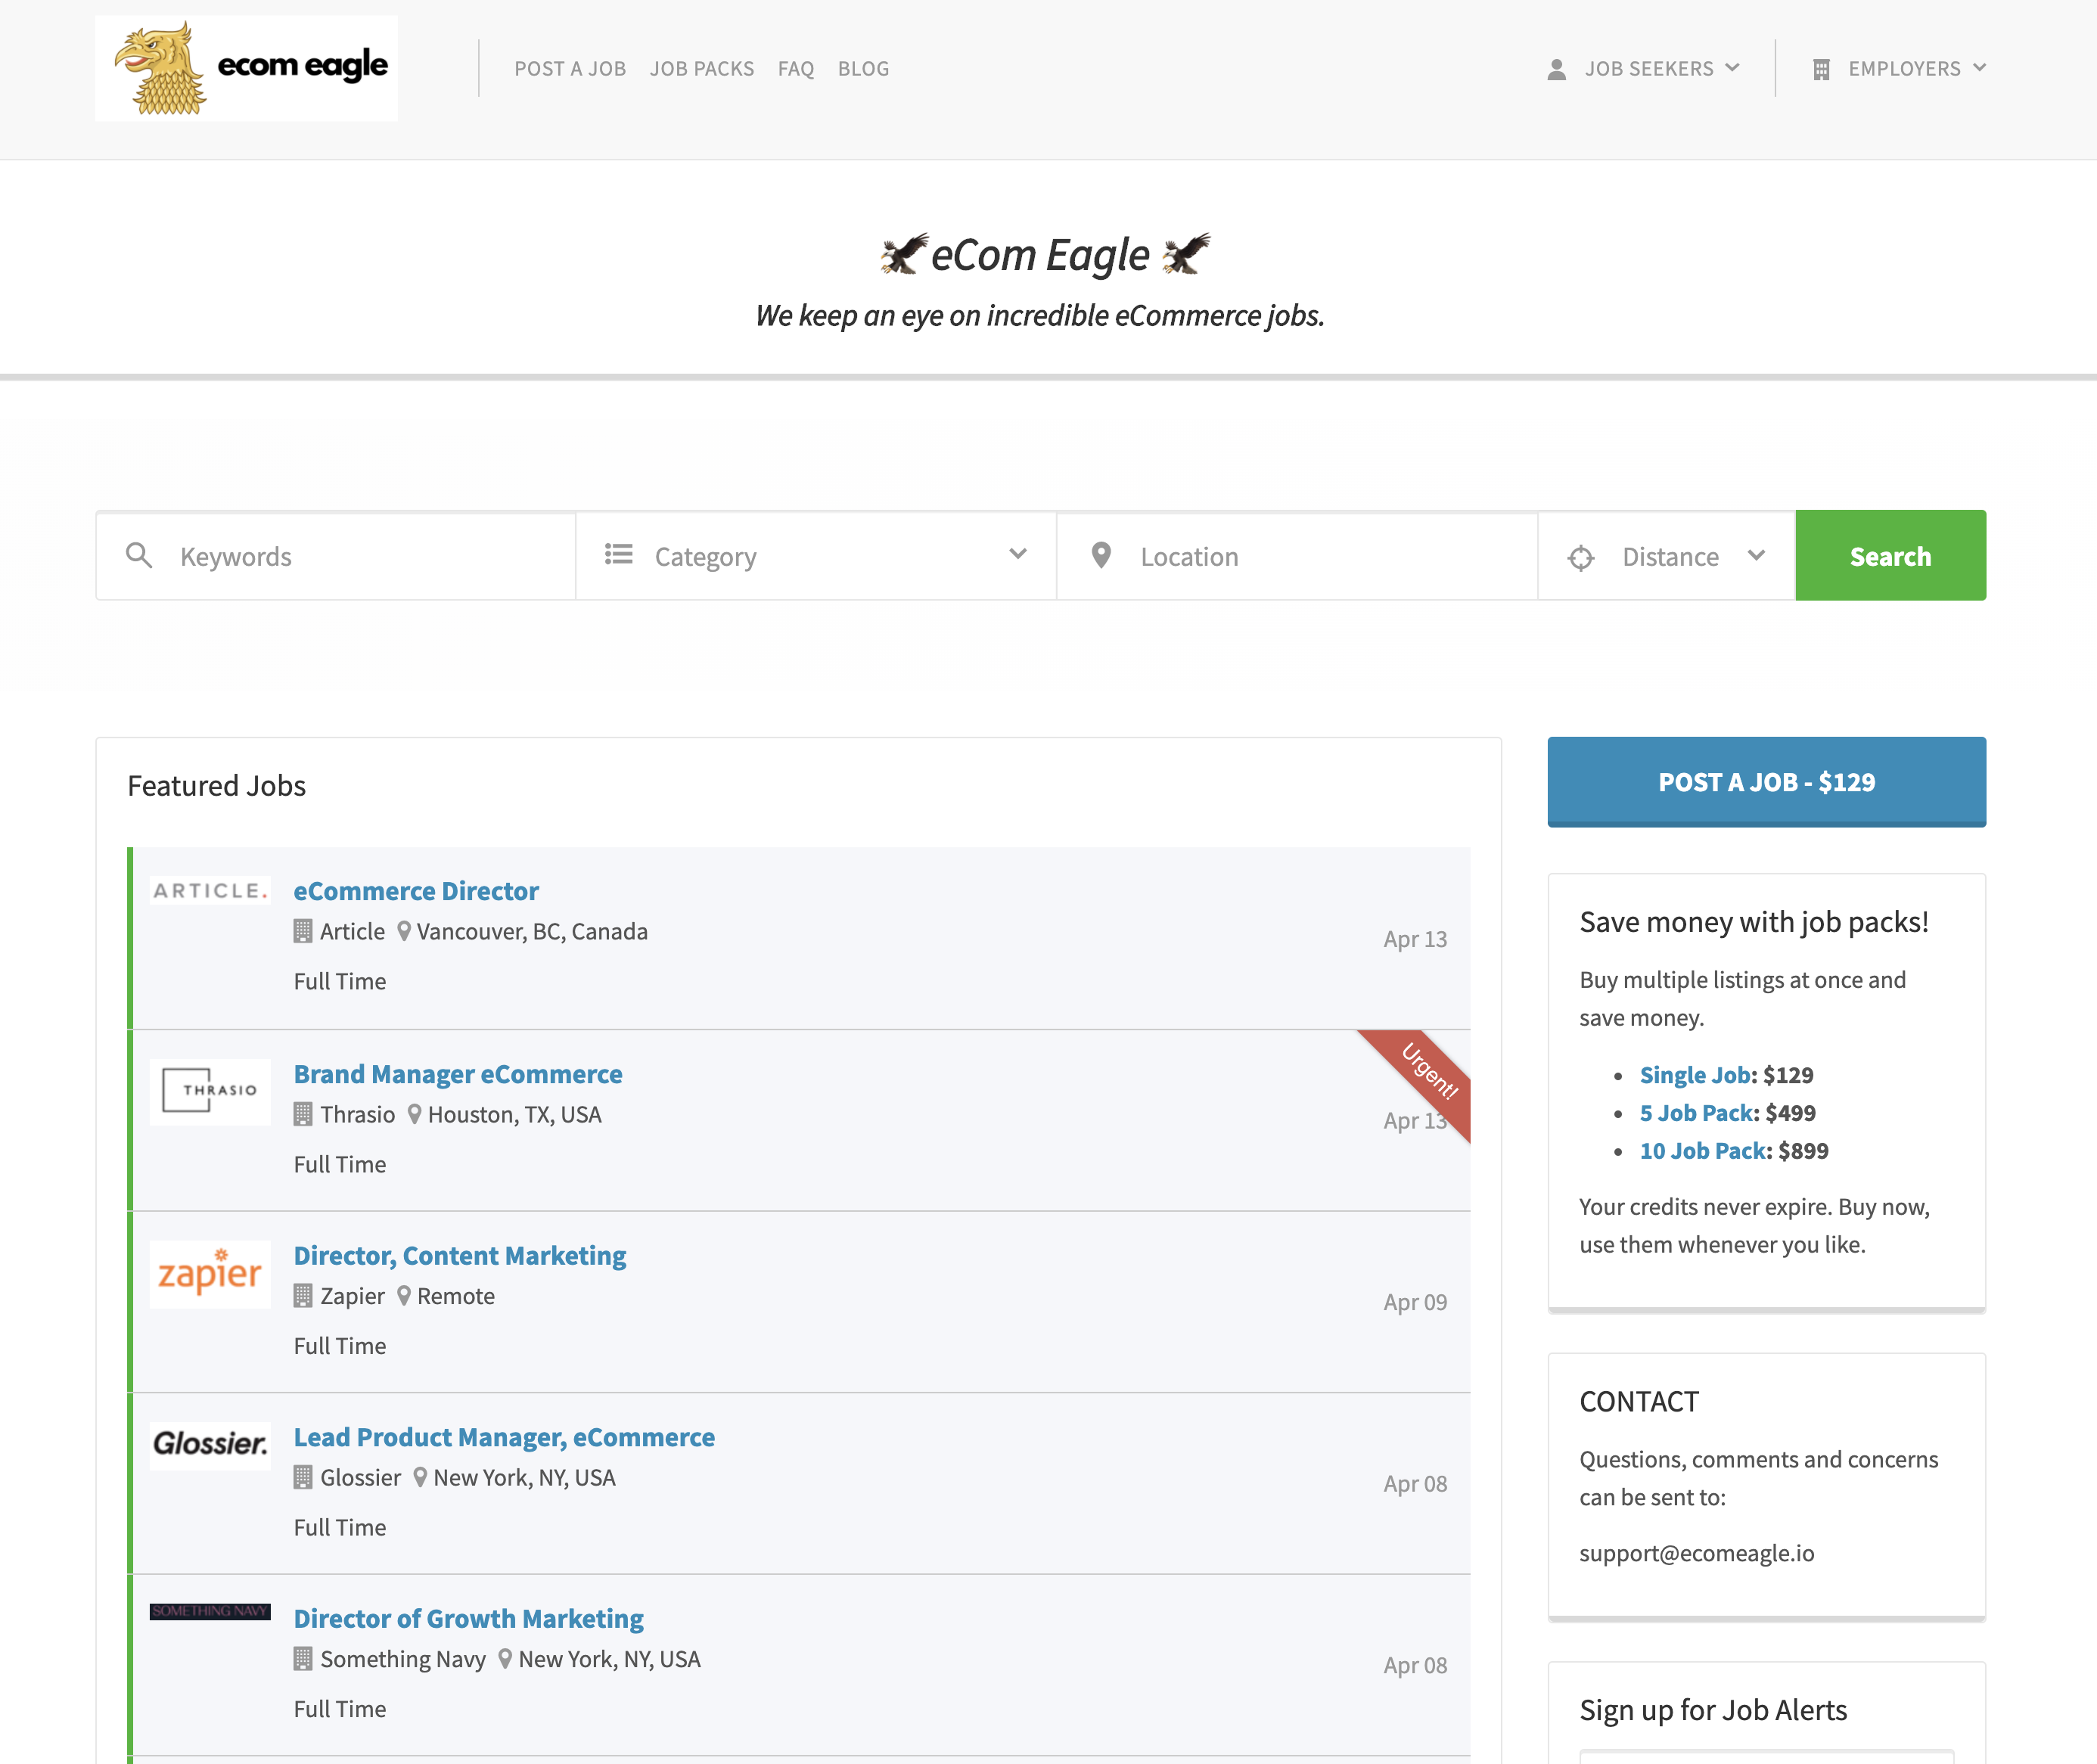Click the crosshair icon next to Distance
This screenshot has width=2097, height=1764.
(1581, 557)
